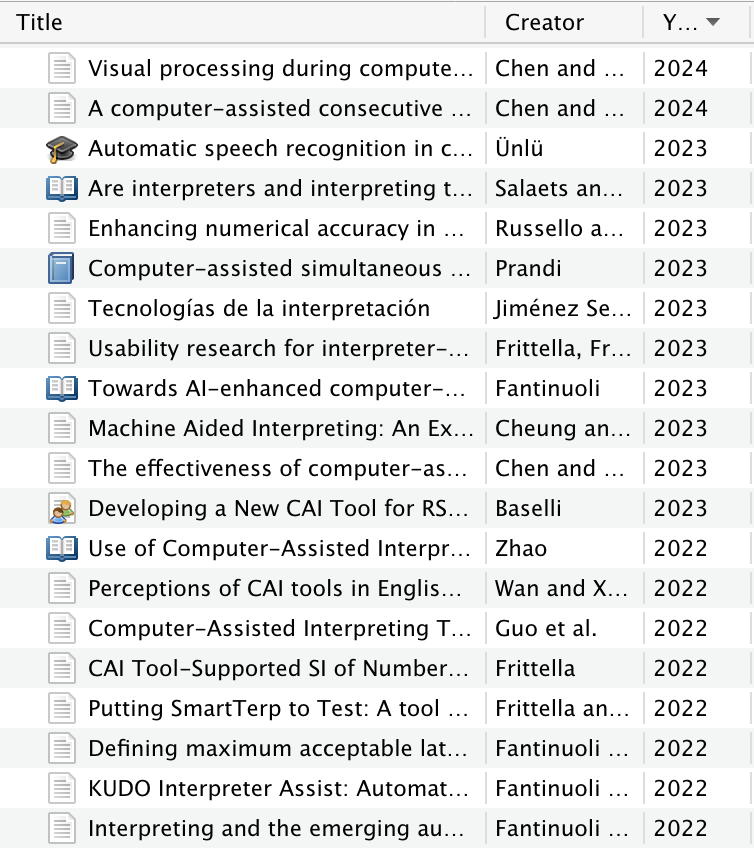Select Interpreting and the emerging entry

[377, 829]
